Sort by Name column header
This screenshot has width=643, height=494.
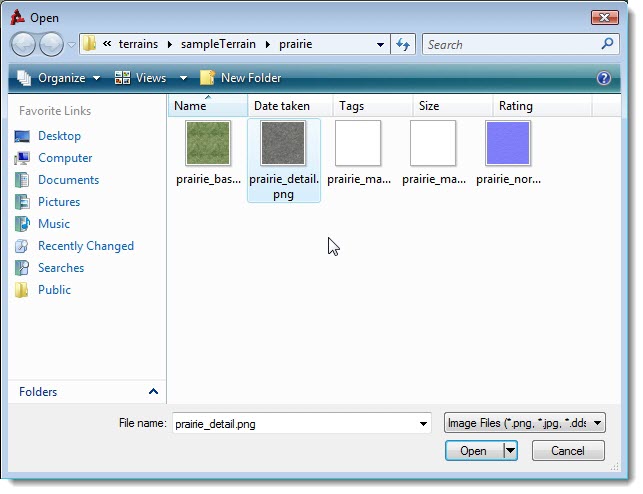coord(208,106)
